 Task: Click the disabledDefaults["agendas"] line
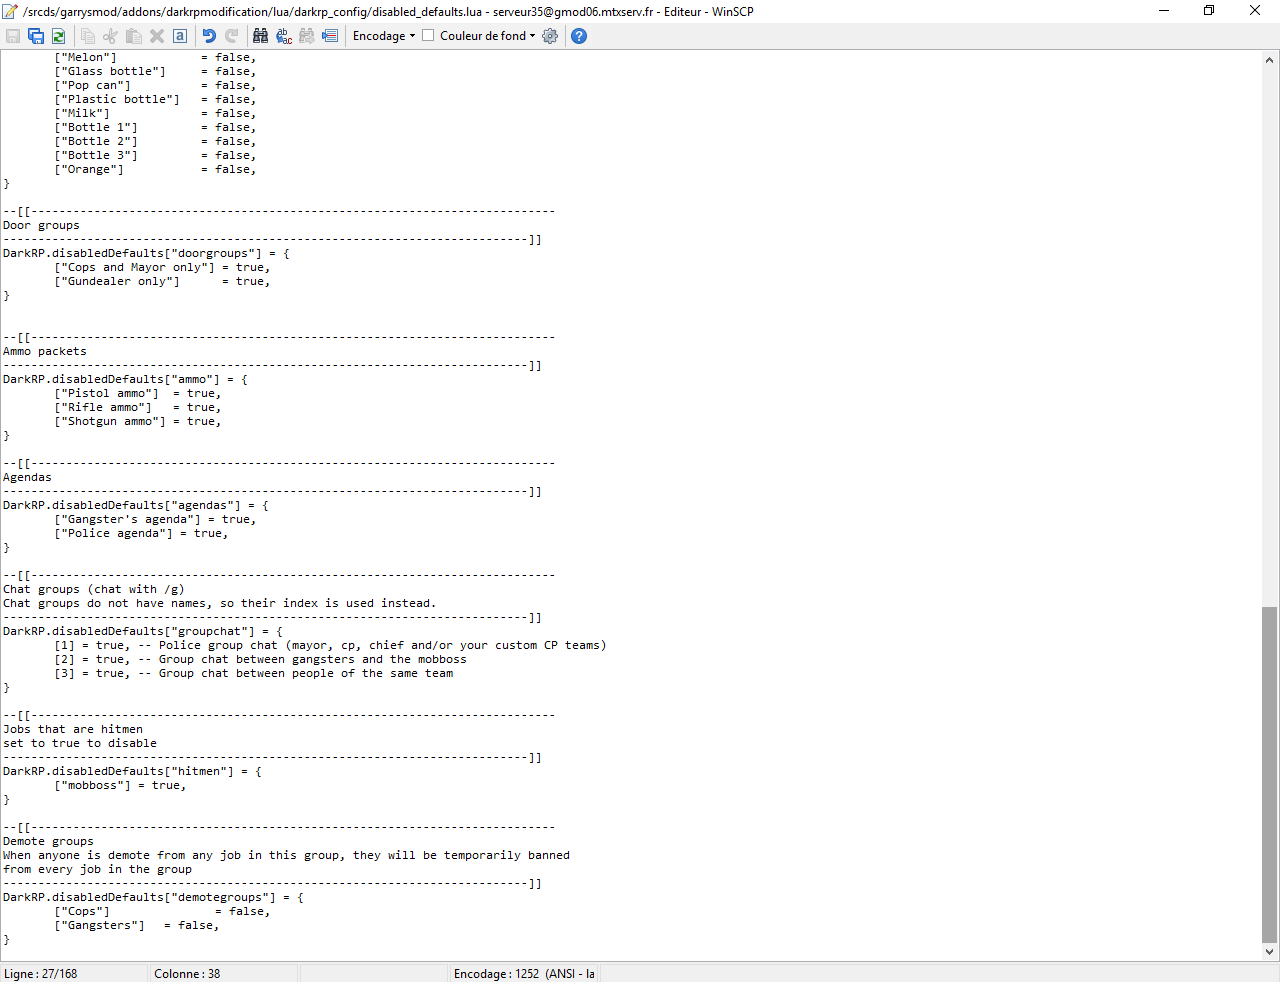coord(136,505)
